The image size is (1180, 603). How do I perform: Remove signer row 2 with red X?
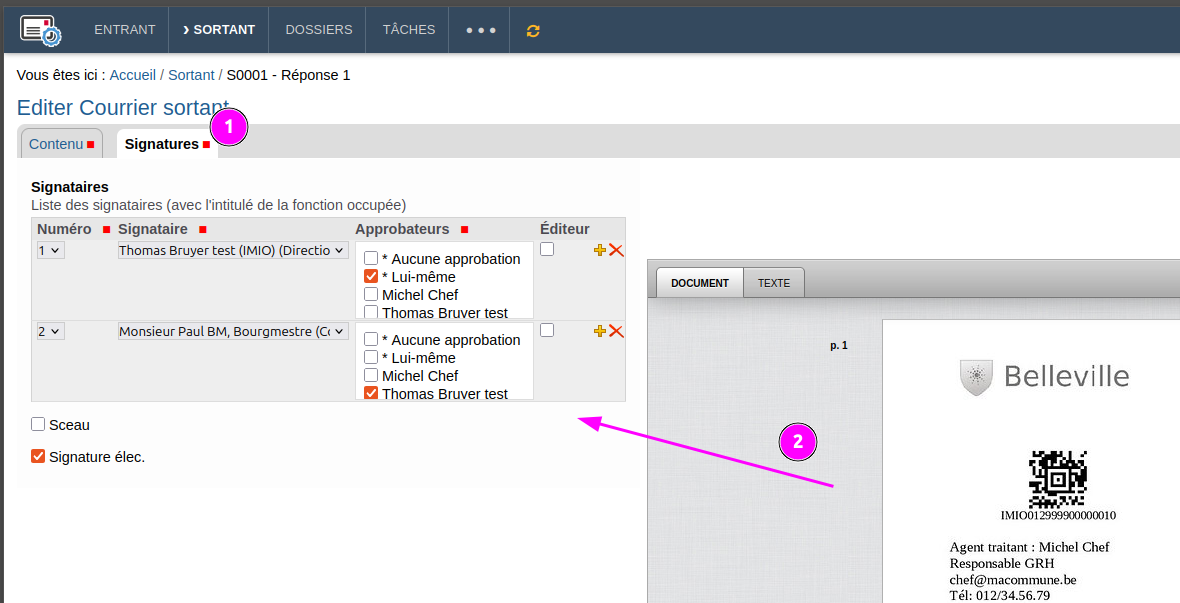(x=616, y=331)
